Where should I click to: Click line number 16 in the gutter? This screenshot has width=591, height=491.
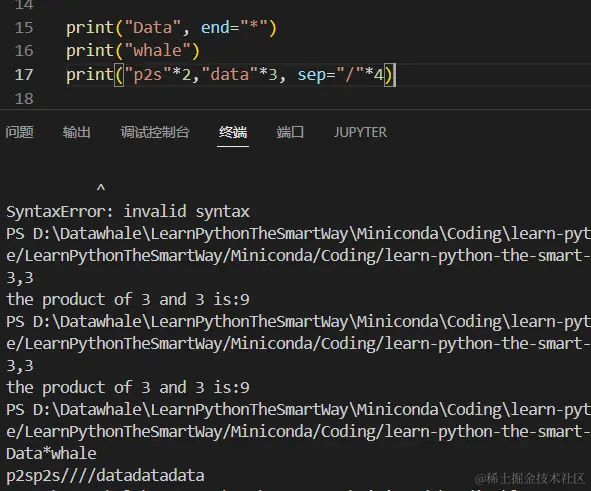click(24, 51)
